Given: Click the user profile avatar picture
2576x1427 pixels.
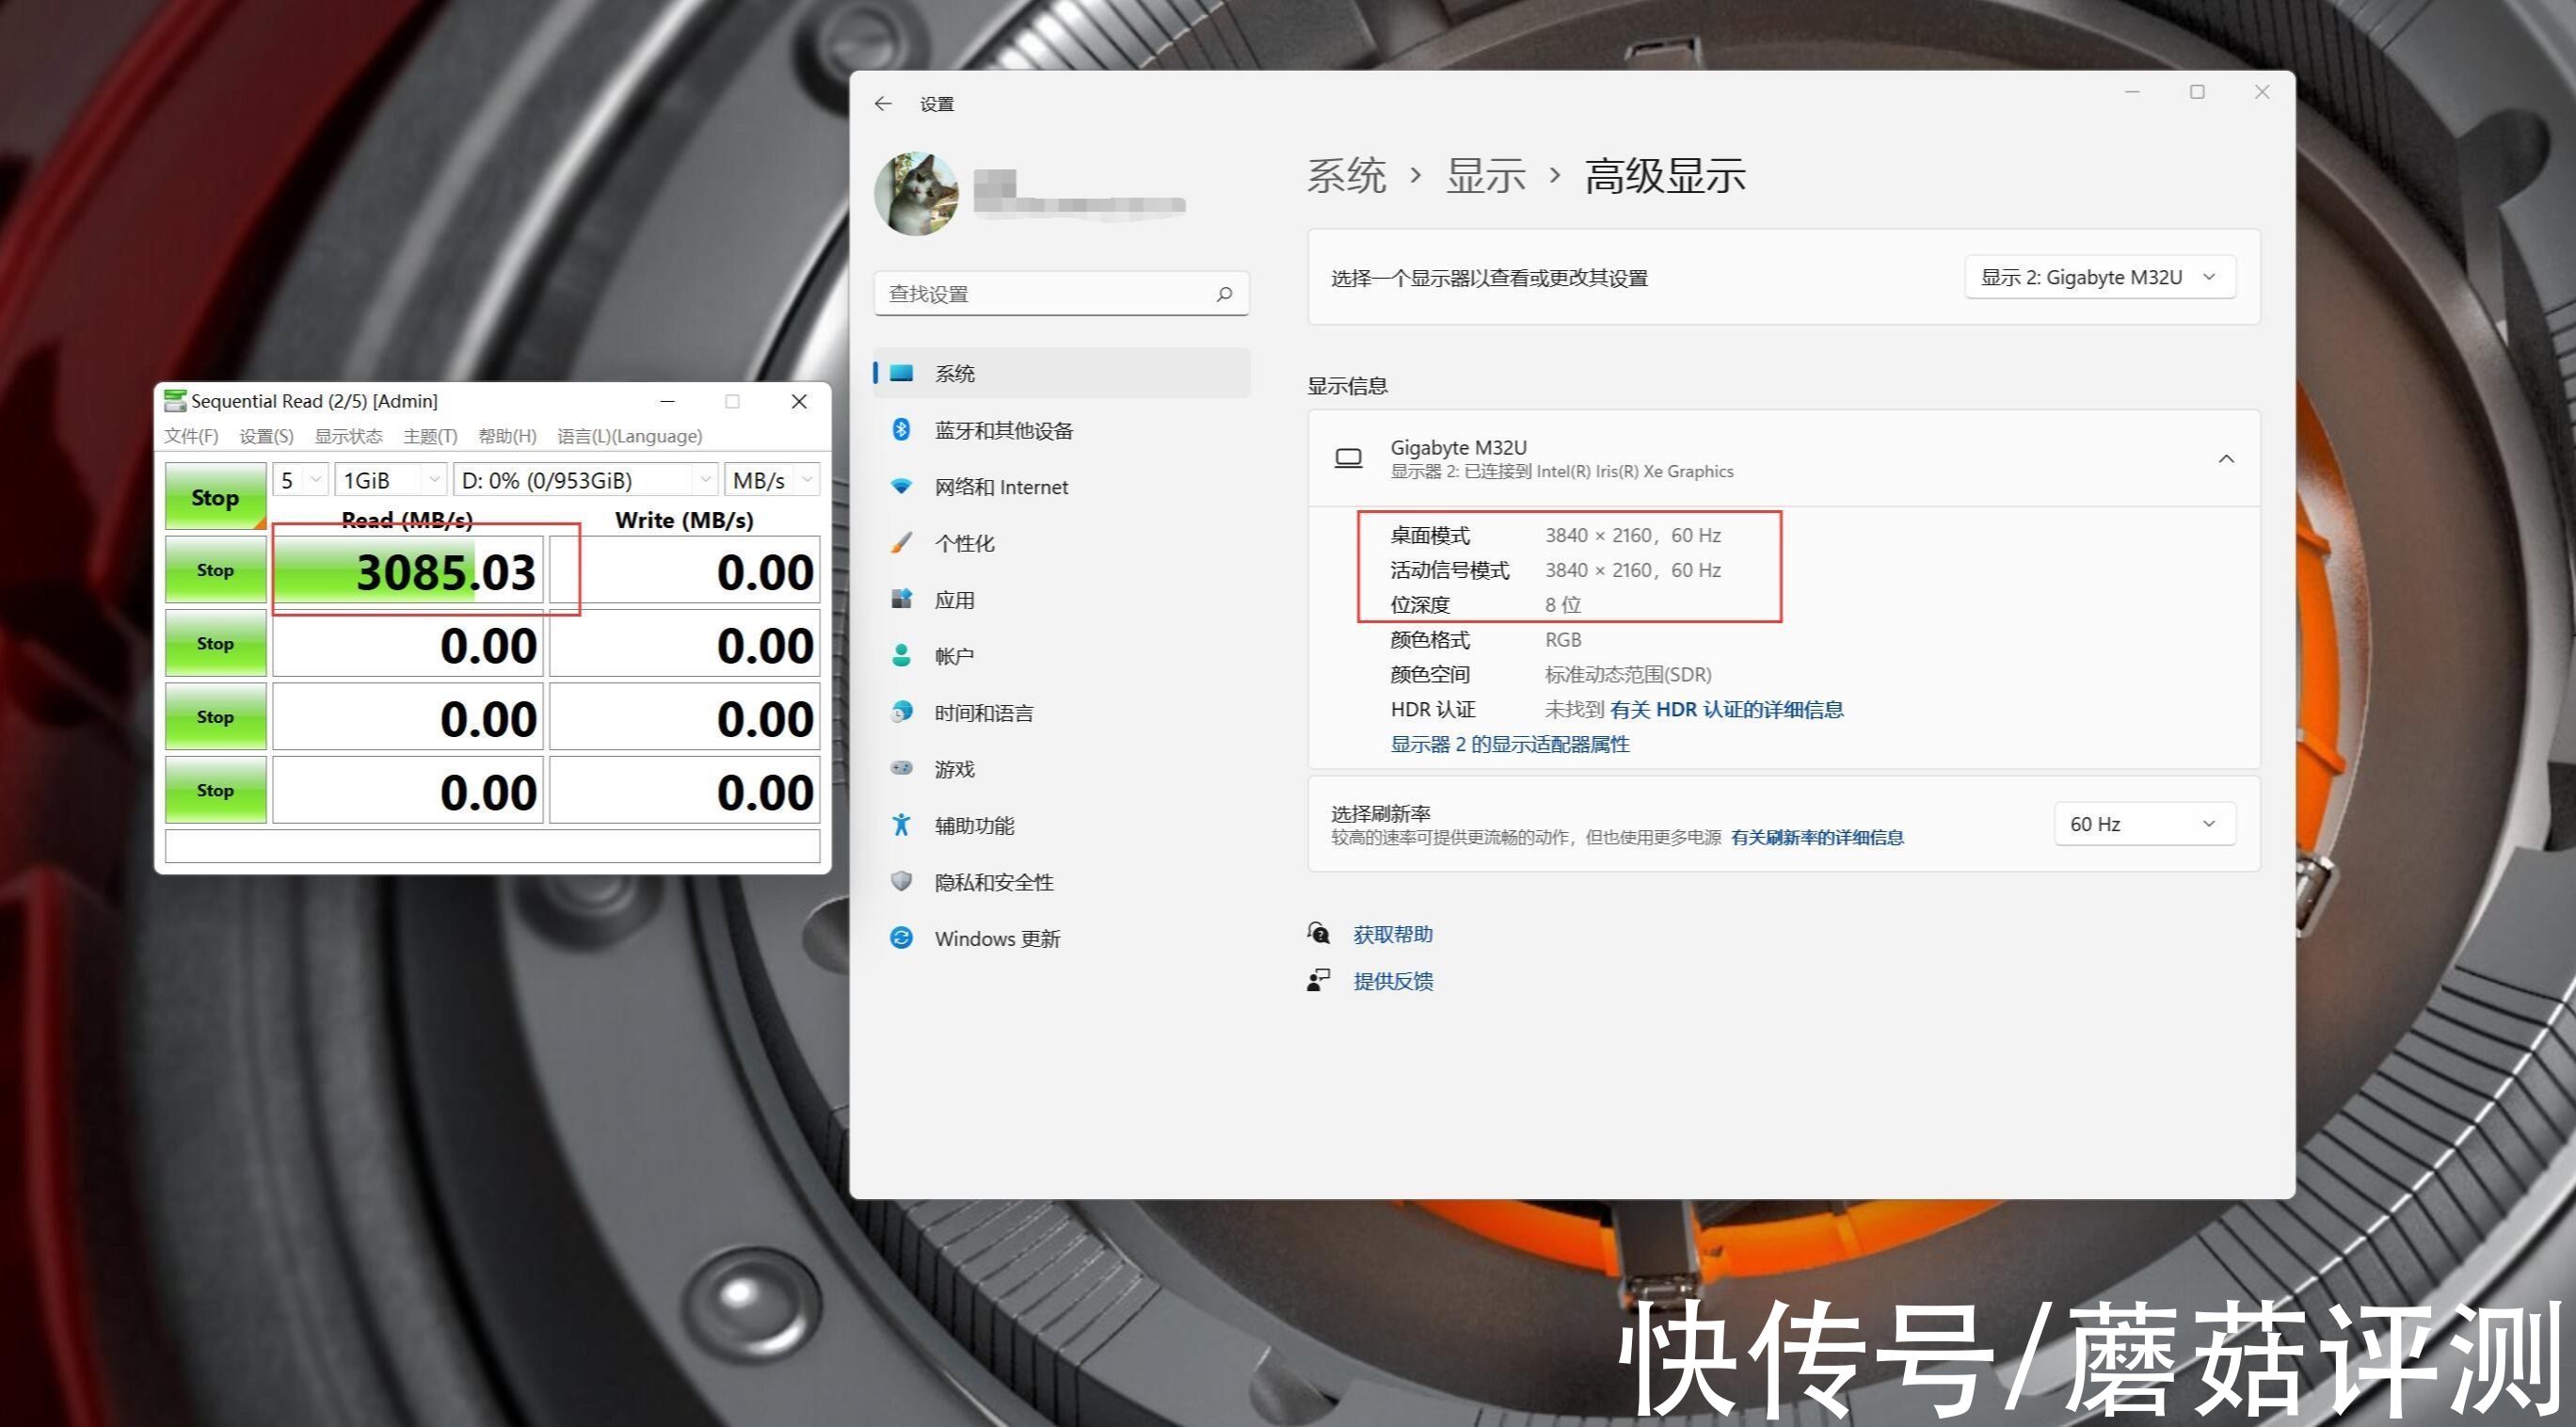Looking at the screenshot, I should point(916,194).
